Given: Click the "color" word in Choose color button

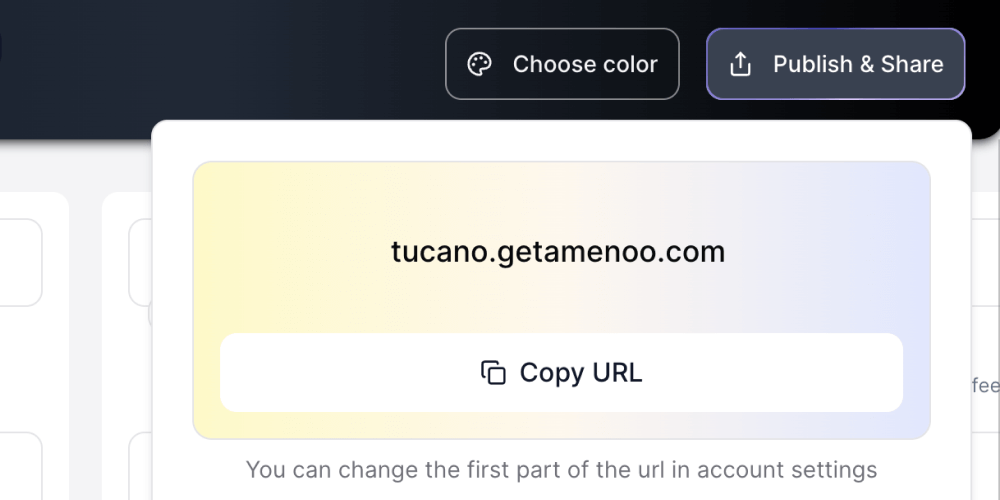Looking at the screenshot, I should click(x=626, y=64).
